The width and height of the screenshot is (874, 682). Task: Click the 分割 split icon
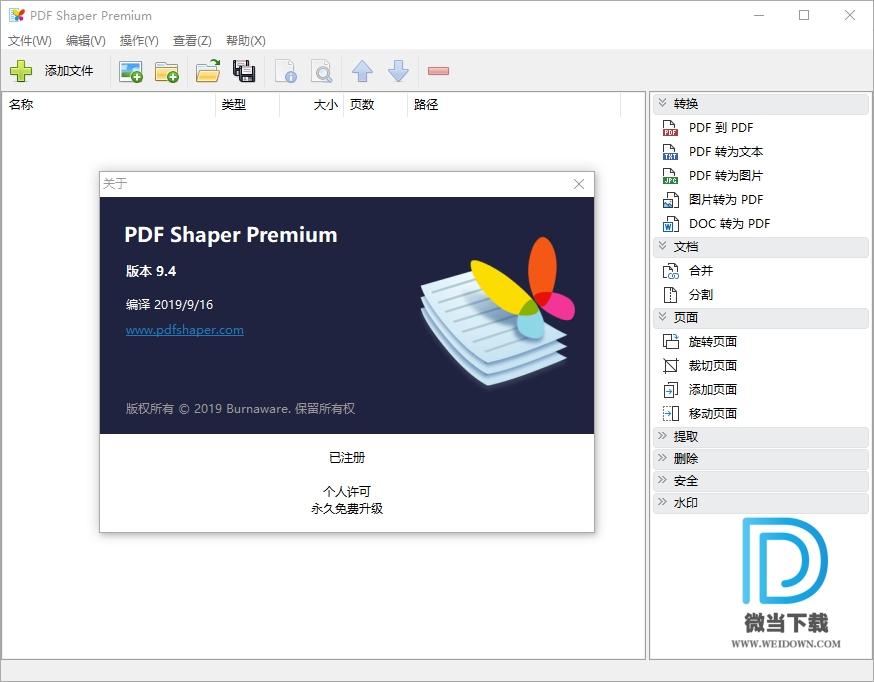pos(671,295)
